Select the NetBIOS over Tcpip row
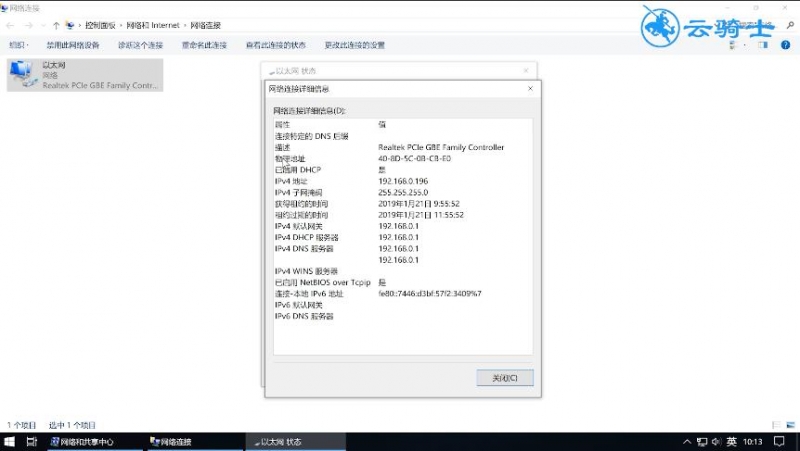This screenshot has width=800, height=451. [403, 282]
